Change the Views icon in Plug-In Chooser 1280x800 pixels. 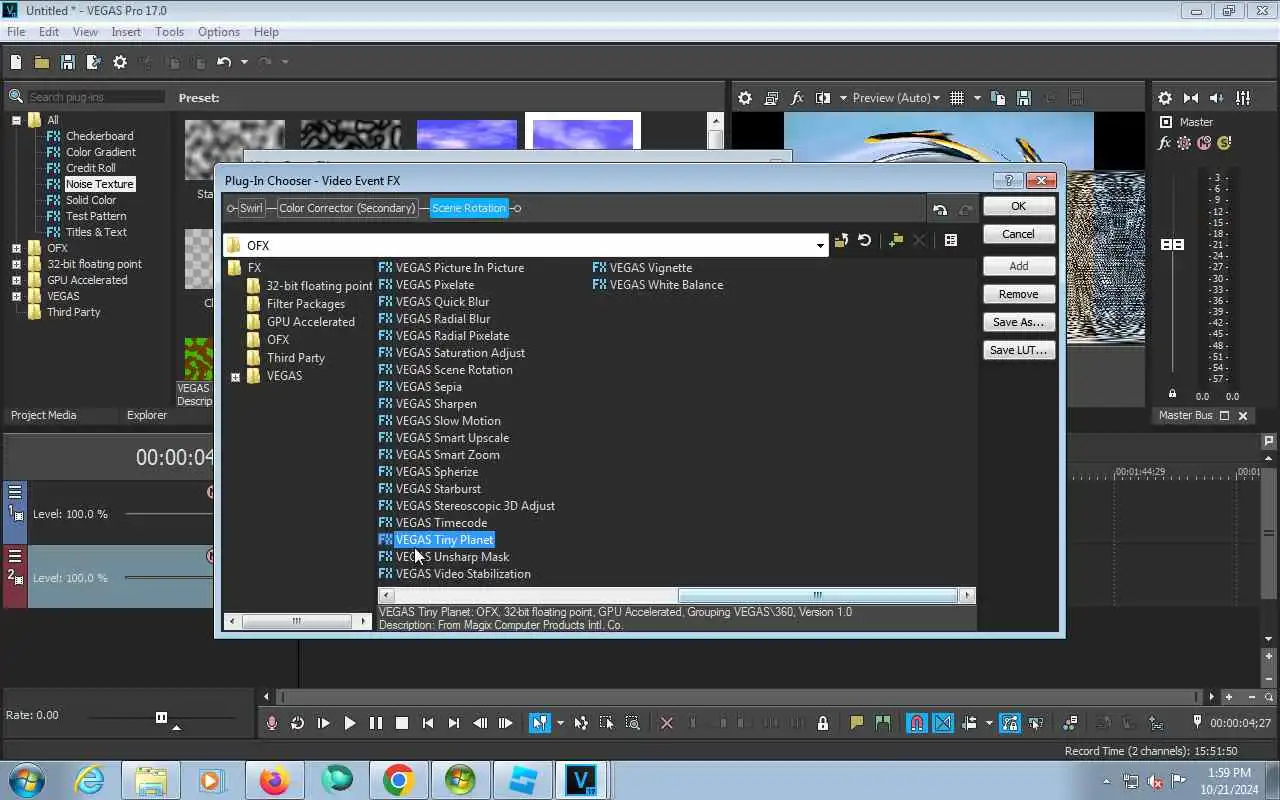(951, 241)
